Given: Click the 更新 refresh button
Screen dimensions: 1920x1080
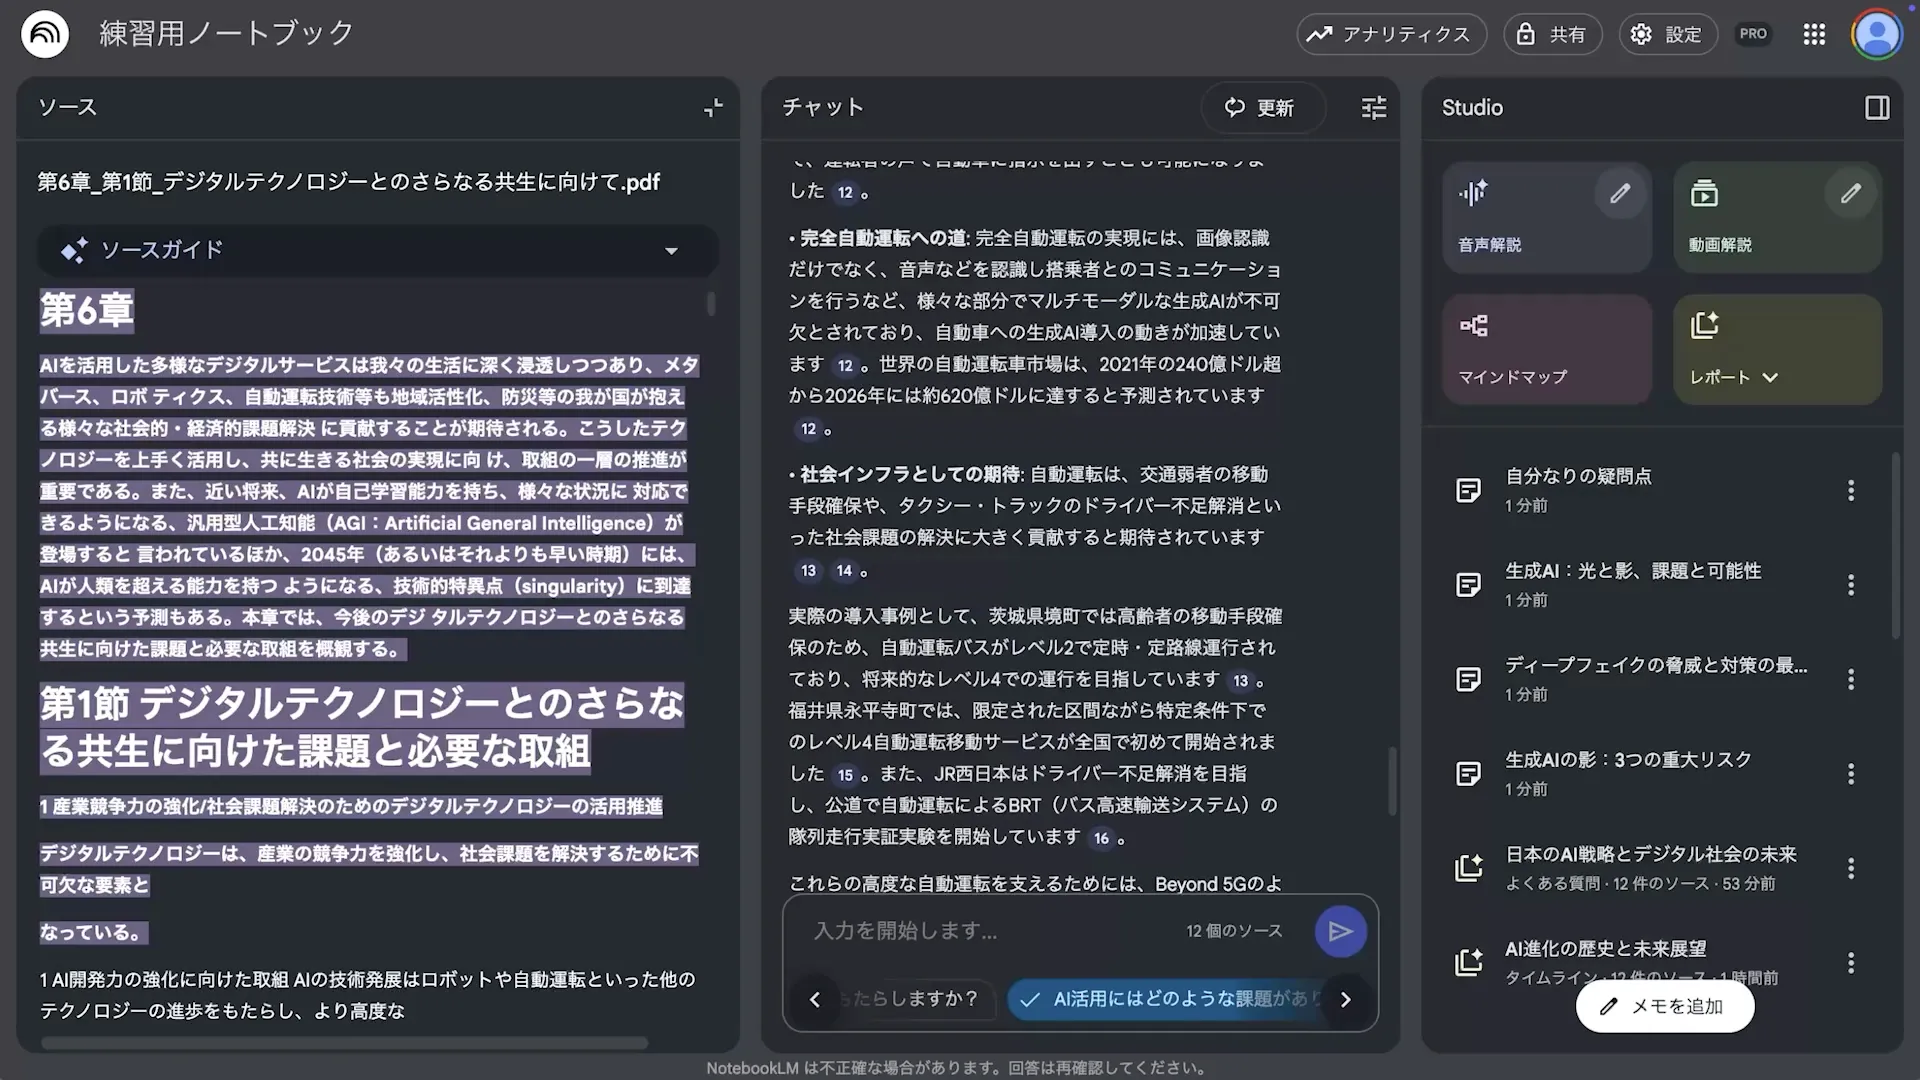Looking at the screenshot, I should click(1263, 107).
